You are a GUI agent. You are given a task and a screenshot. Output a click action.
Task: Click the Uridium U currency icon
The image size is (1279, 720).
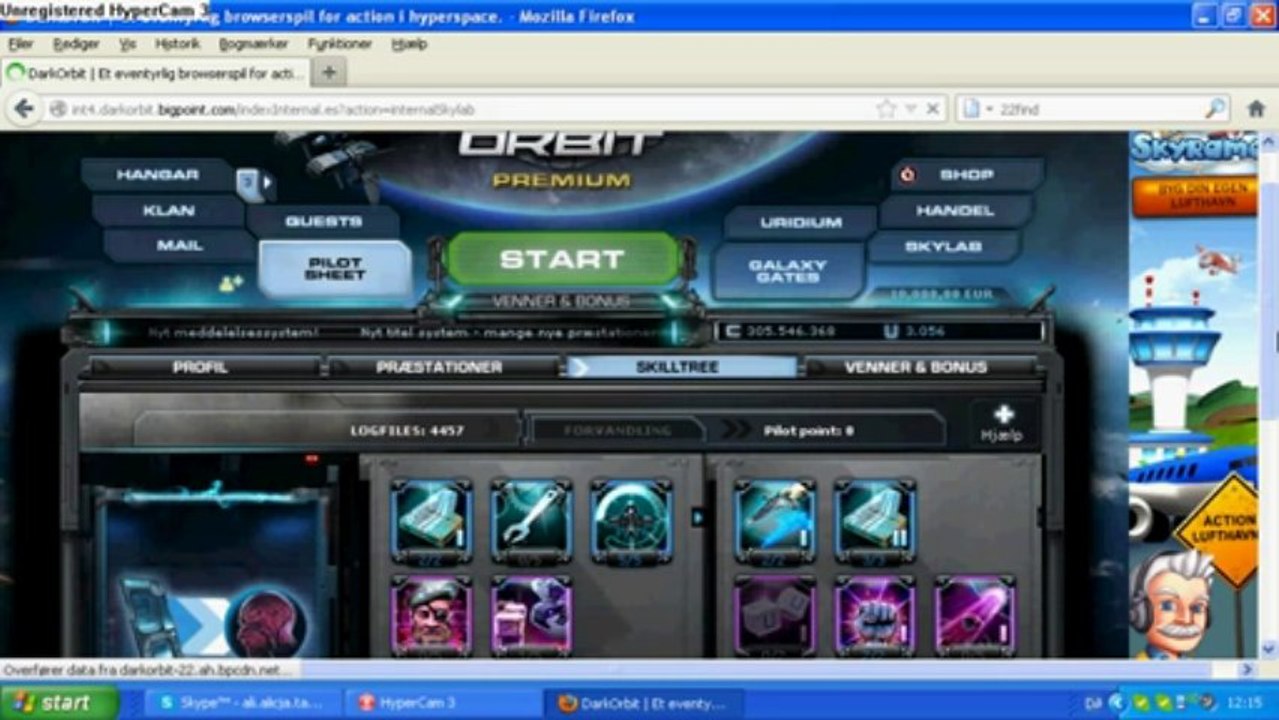[891, 331]
